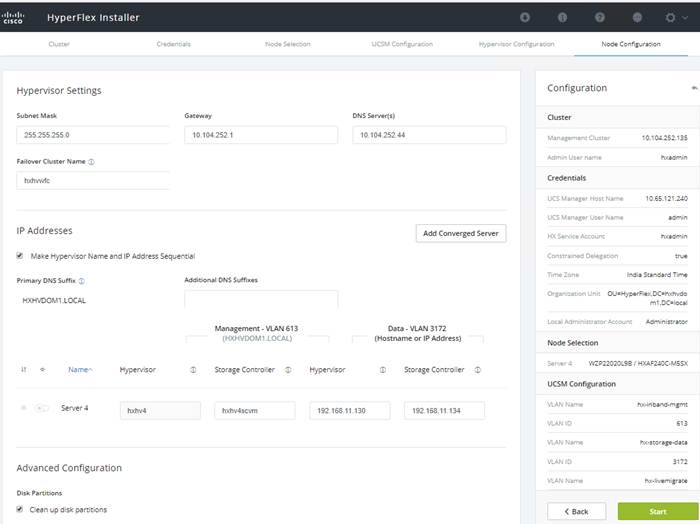Click info icon beside Management Storage Controller
The width and height of the screenshot is (700, 524).
(288, 370)
